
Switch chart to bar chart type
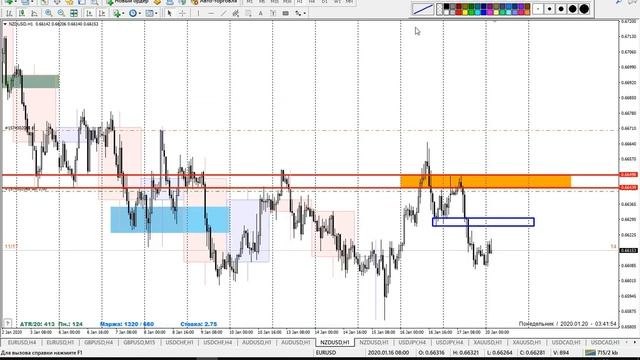[x=9, y=13]
